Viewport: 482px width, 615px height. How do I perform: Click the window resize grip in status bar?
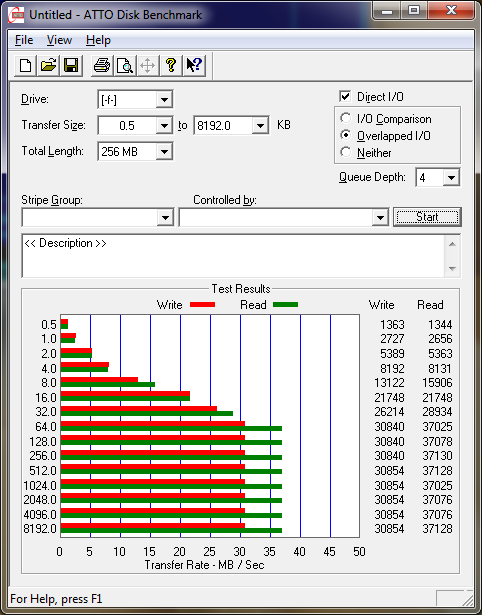point(467,599)
